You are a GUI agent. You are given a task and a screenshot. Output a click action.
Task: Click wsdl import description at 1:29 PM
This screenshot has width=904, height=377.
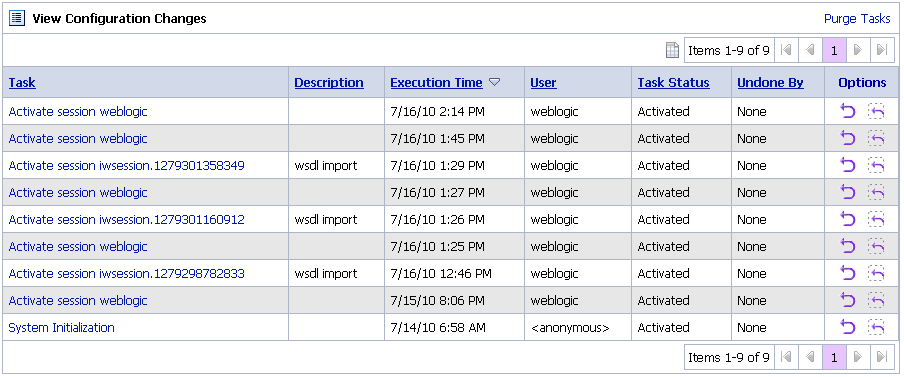click(x=326, y=165)
